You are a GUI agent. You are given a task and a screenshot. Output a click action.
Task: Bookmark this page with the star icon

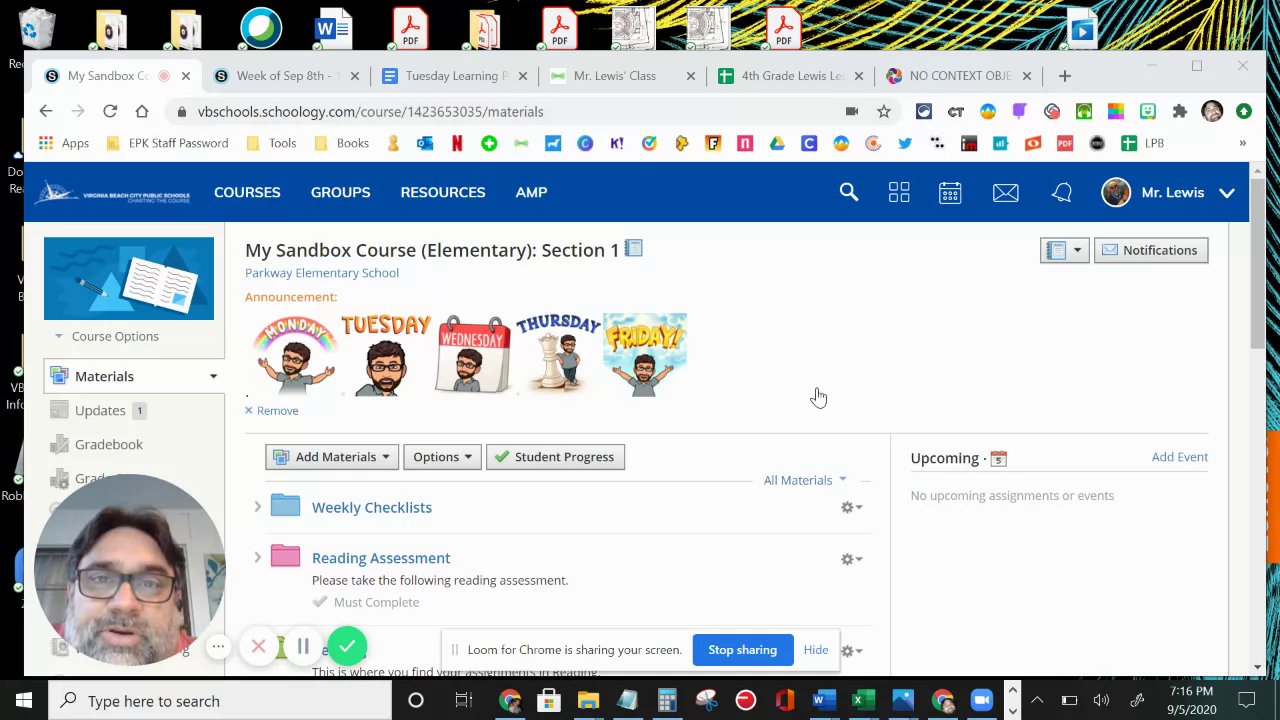click(884, 111)
